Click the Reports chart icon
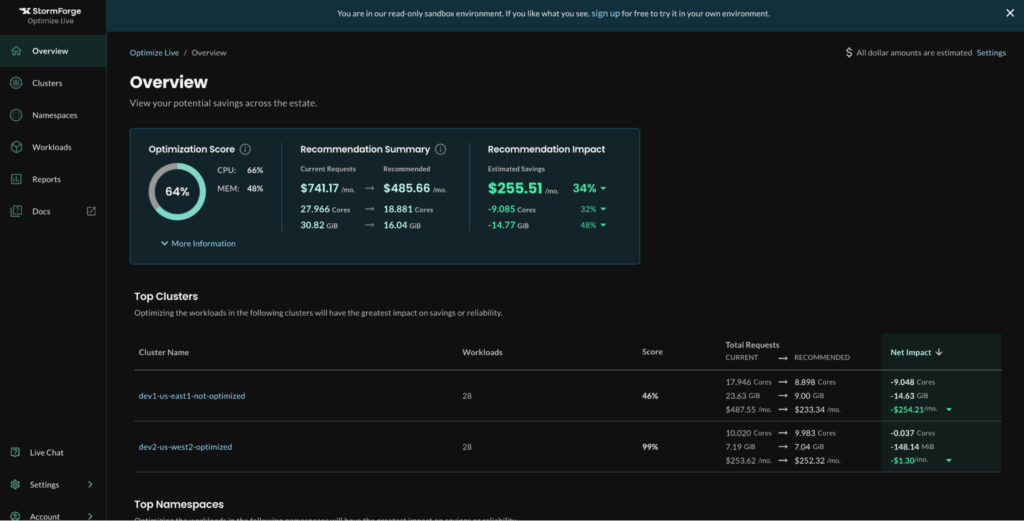Image resolution: width=1024 pixels, height=521 pixels. 16,179
